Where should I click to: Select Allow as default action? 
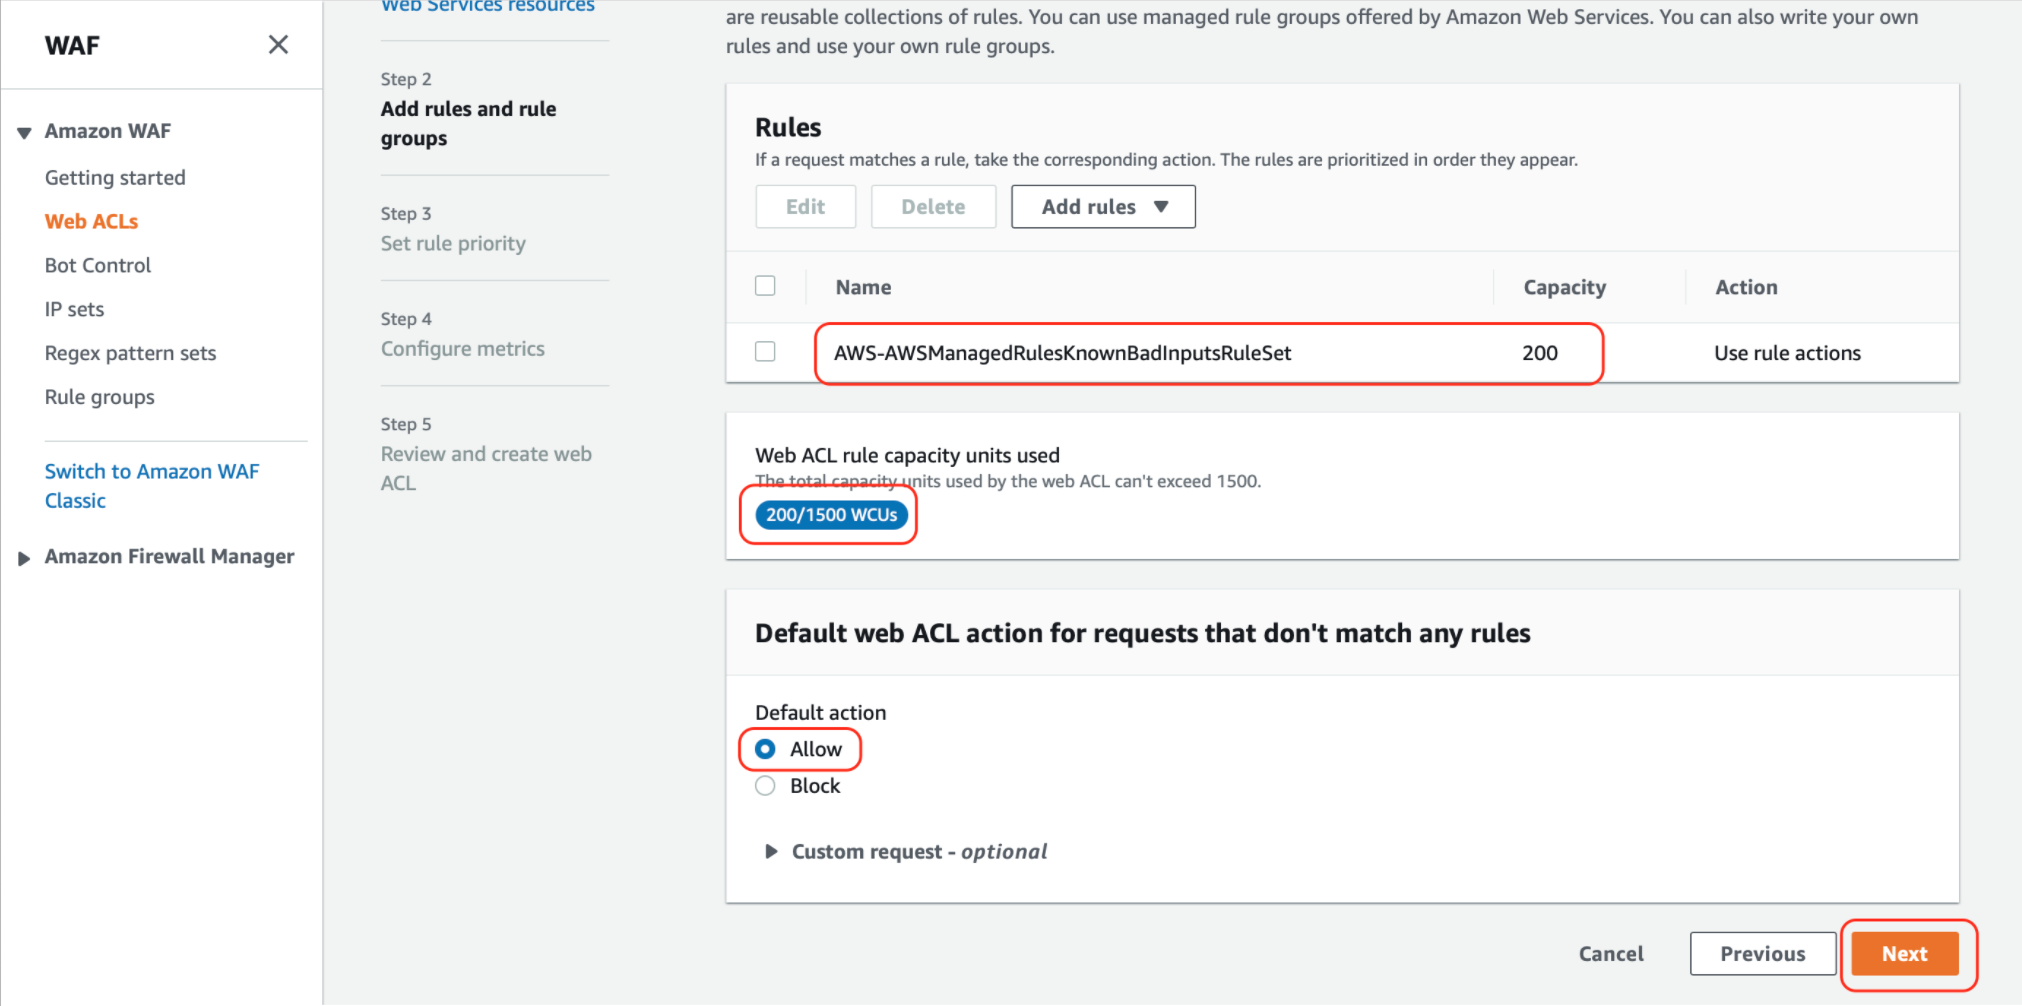765,749
